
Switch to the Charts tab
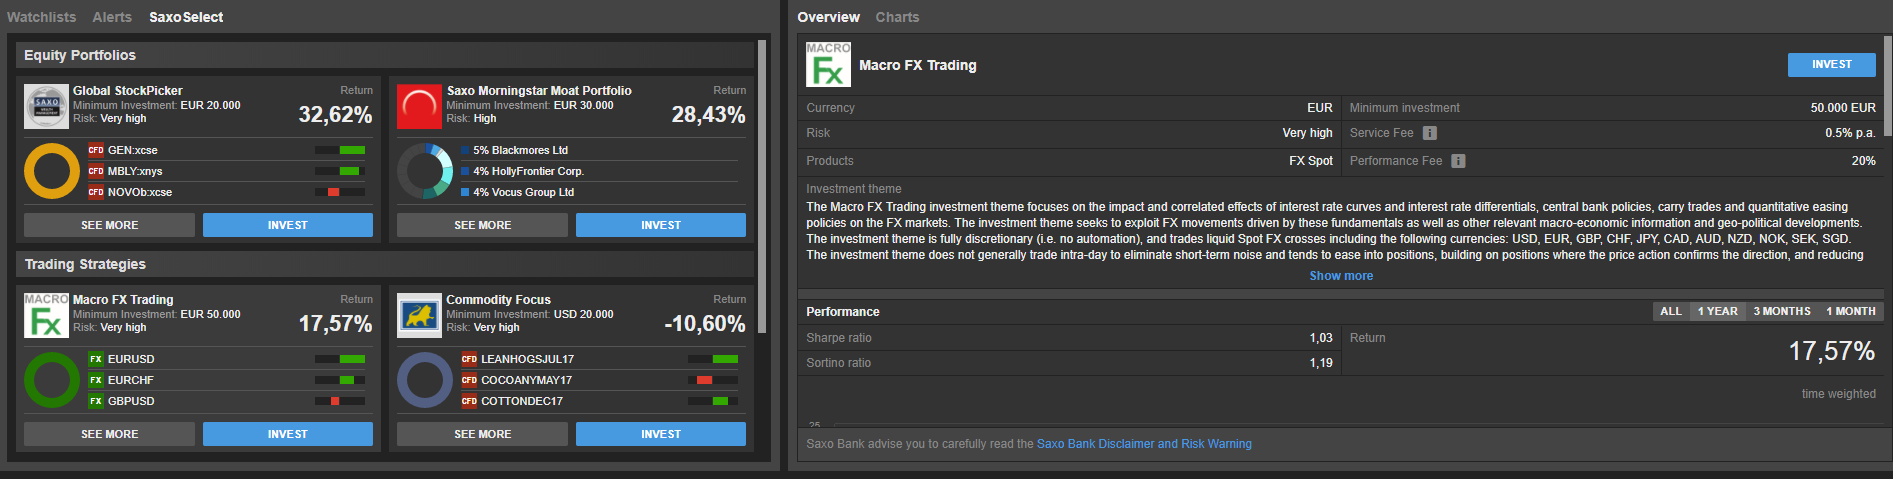click(x=897, y=17)
